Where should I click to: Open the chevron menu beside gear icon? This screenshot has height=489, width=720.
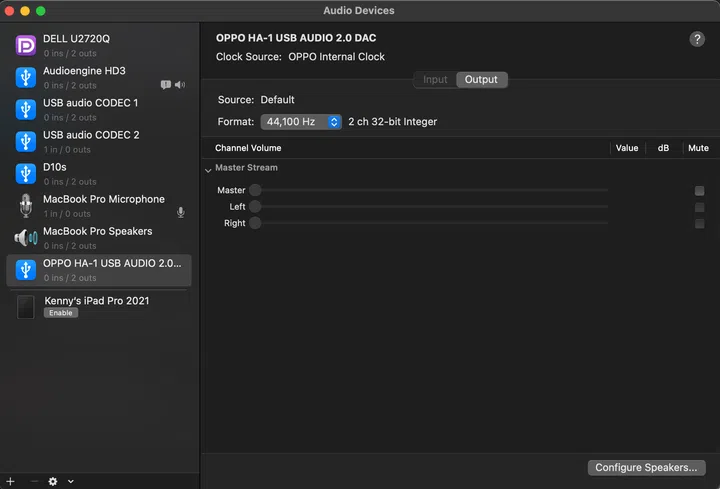71,481
